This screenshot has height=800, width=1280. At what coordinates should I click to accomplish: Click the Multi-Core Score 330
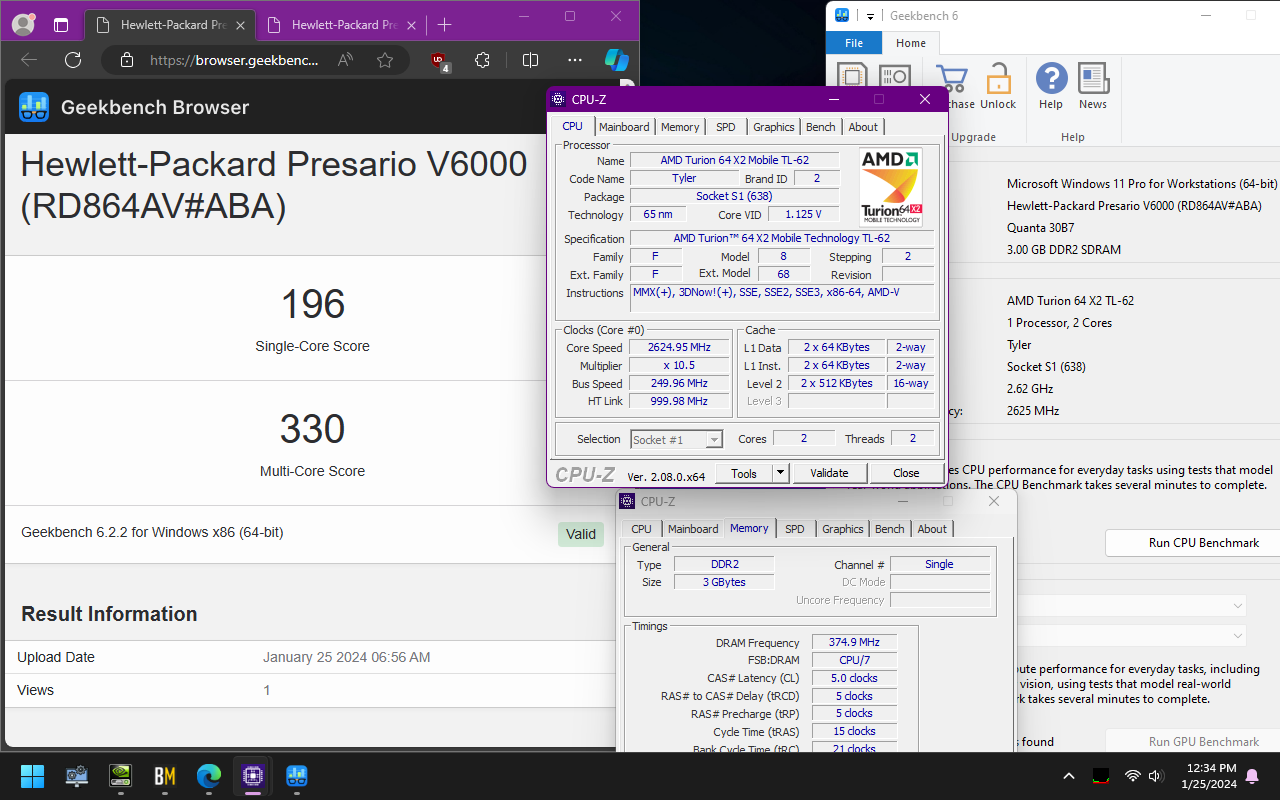pos(313,429)
